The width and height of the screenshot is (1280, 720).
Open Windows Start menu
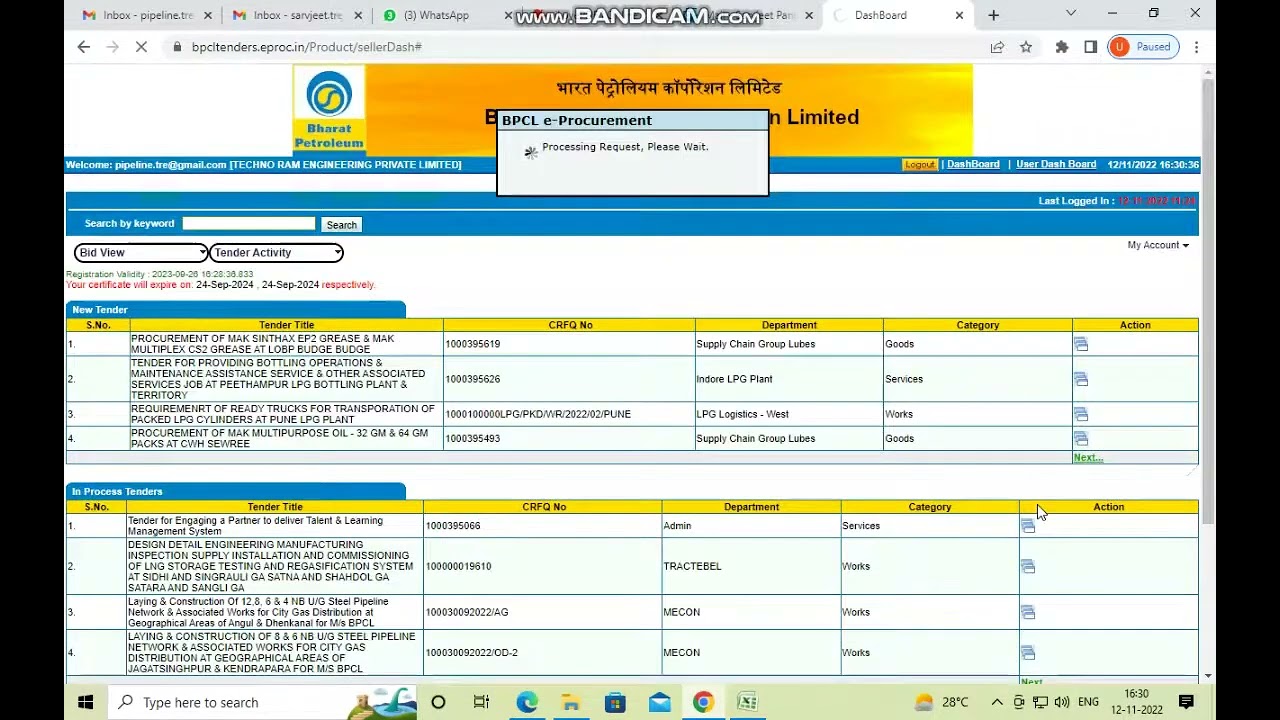pos(86,702)
